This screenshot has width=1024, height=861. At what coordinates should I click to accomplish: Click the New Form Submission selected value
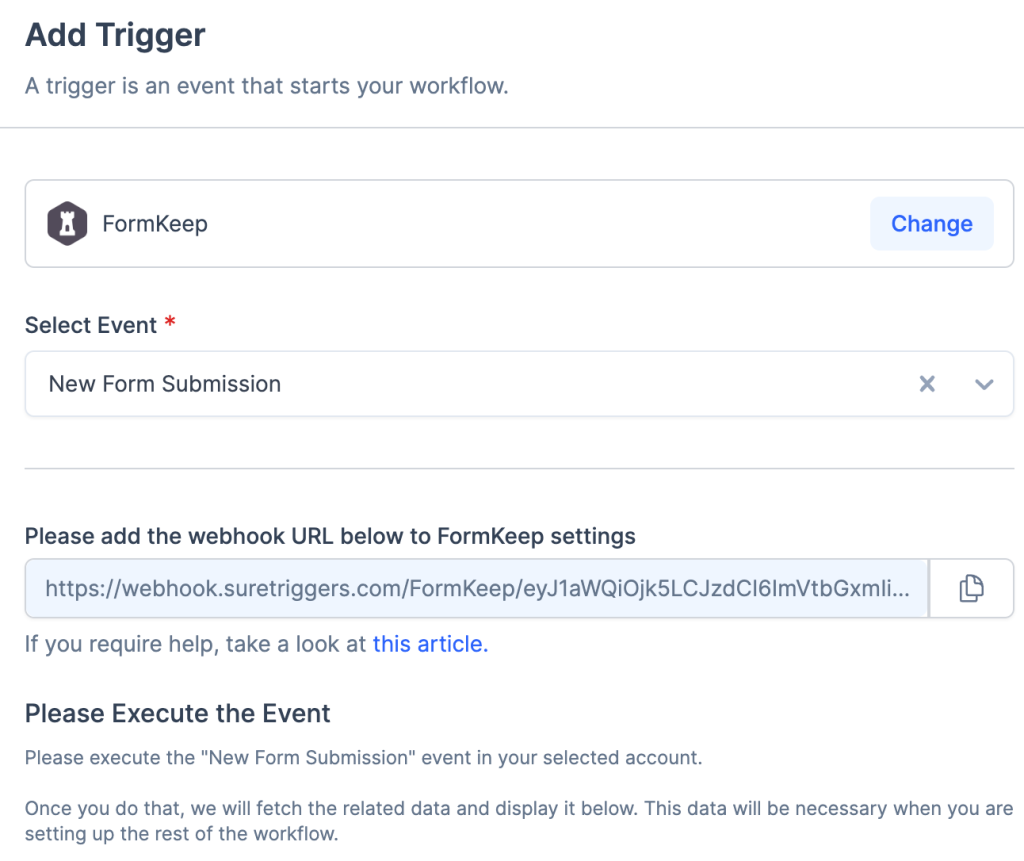coord(165,384)
